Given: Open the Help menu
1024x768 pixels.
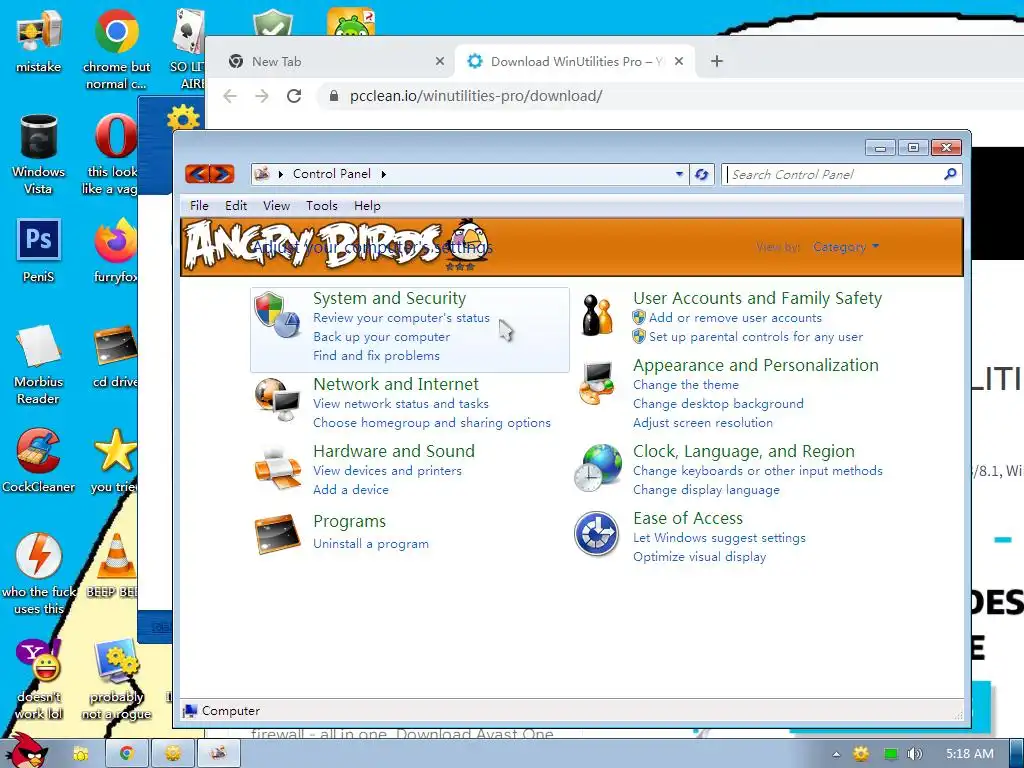Looking at the screenshot, I should tap(367, 206).
